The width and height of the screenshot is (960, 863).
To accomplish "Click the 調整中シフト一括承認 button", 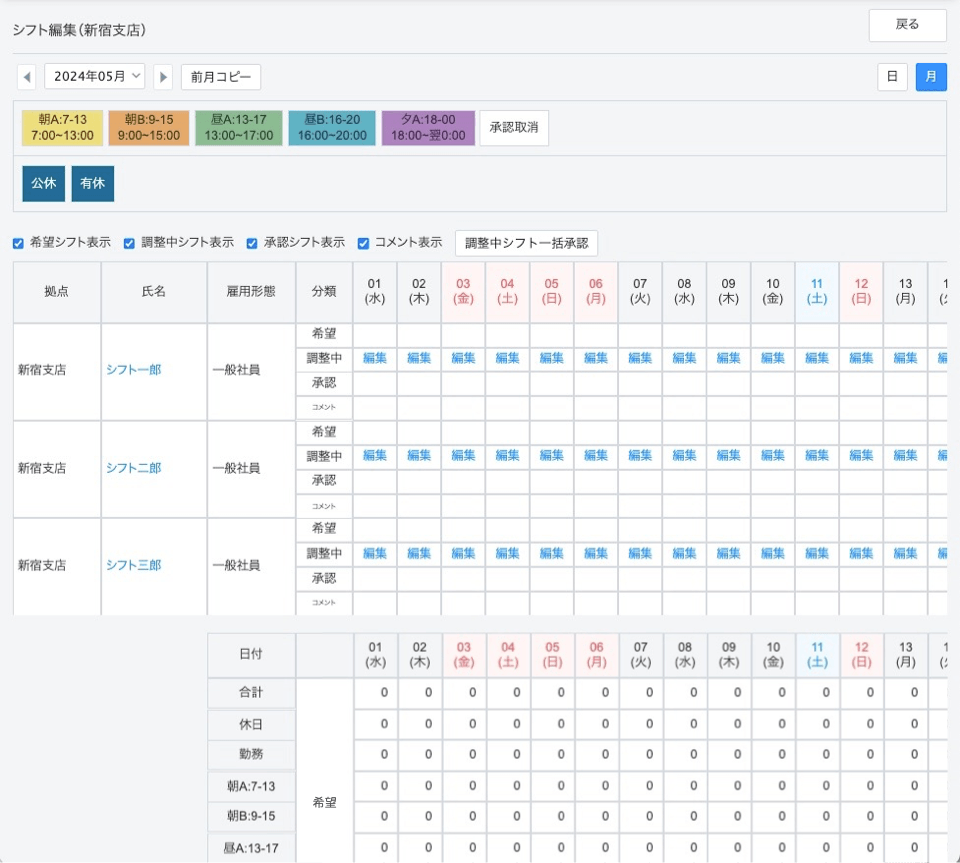I will pyautogui.click(x=526, y=243).
